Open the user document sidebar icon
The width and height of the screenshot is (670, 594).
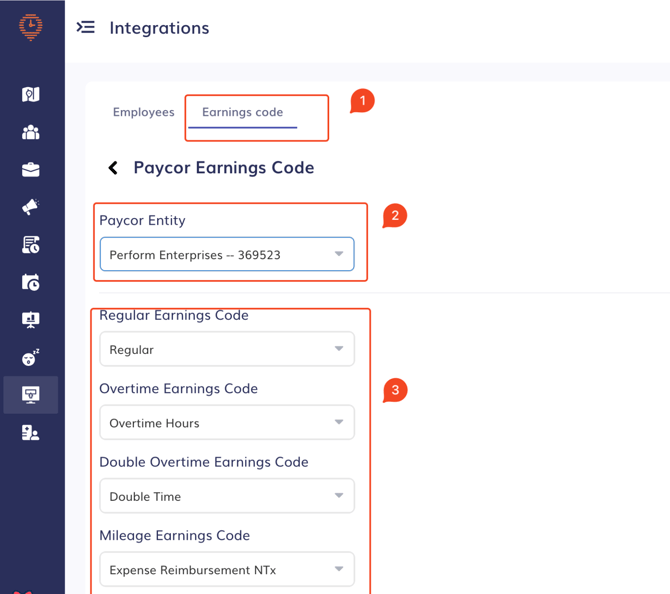(31, 432)
